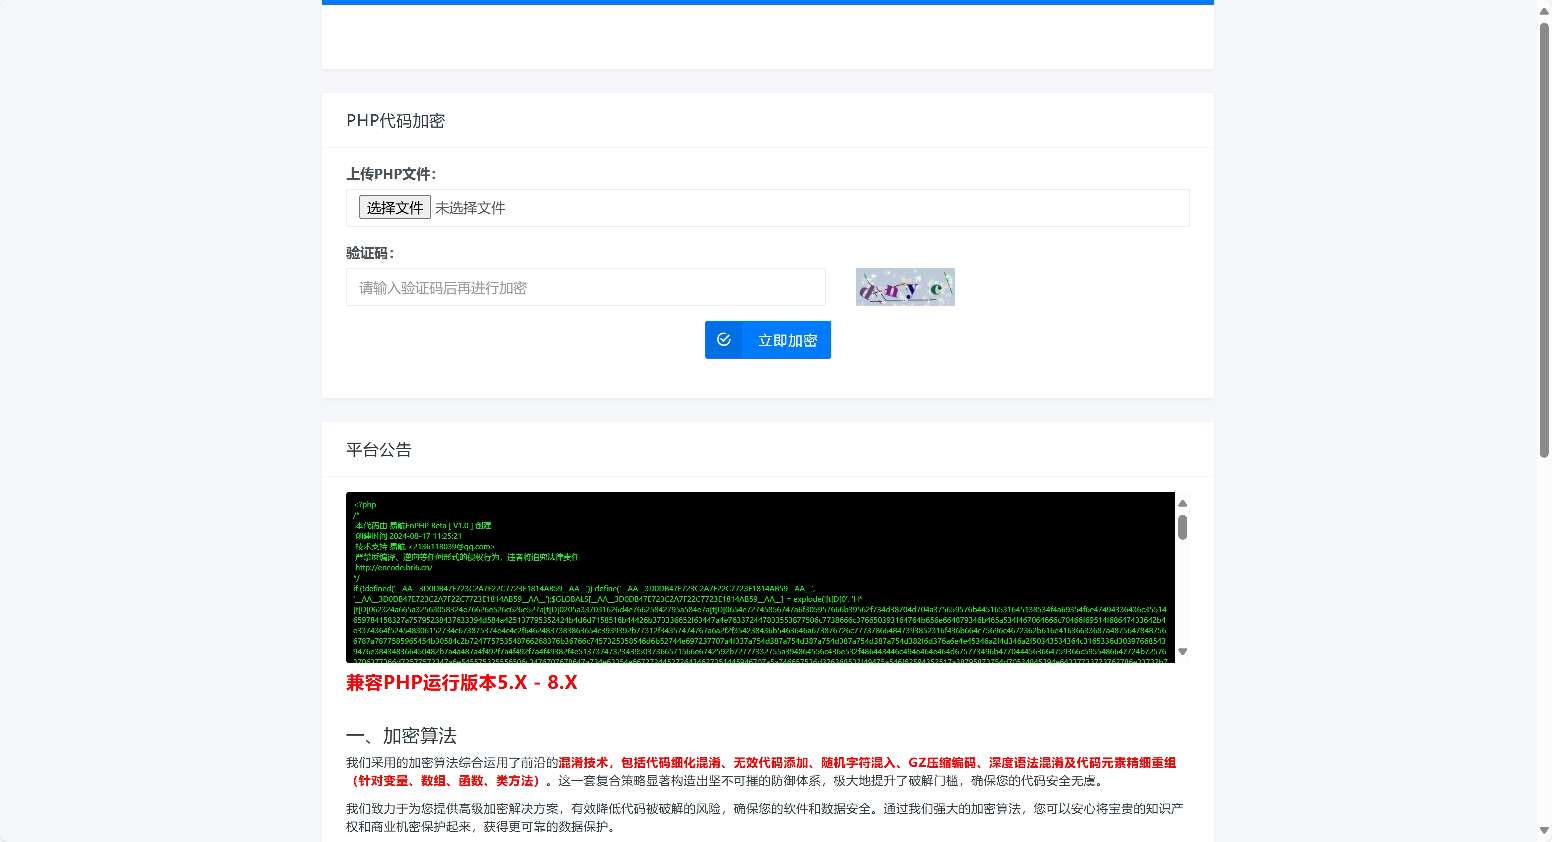Image resolution: width=1552 pixels, height=842 pixels.
Task: Click the code box scrollbar thumb
Action: click(x=1183, y=527)
